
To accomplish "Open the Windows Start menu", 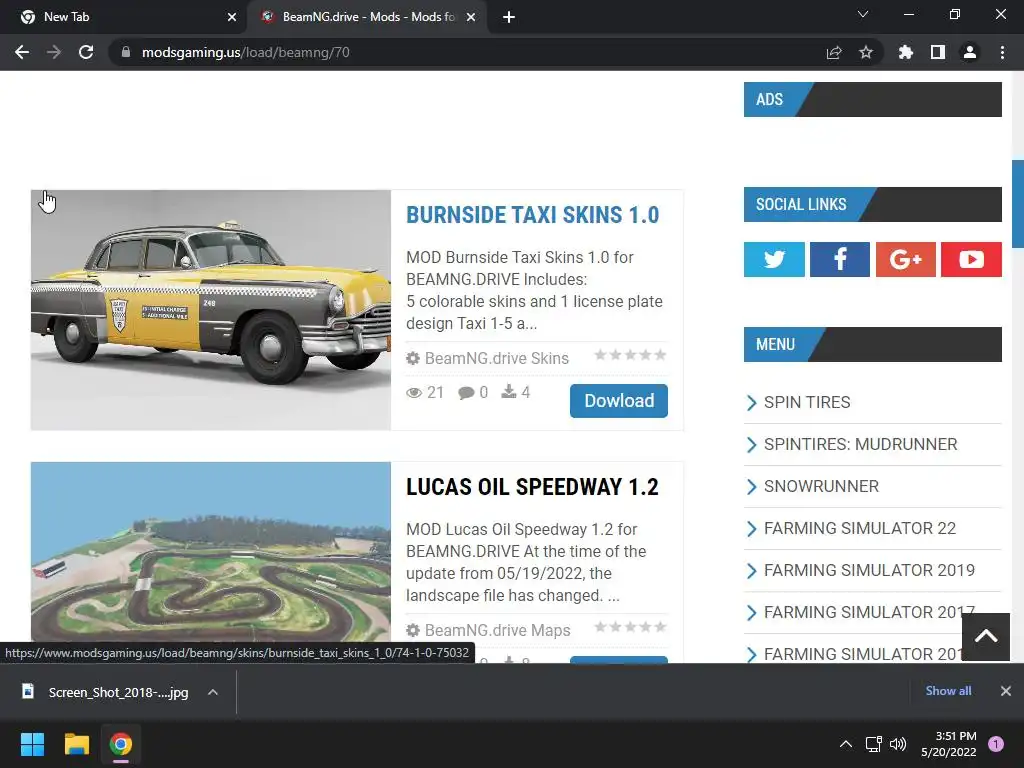I will point(32,744).
